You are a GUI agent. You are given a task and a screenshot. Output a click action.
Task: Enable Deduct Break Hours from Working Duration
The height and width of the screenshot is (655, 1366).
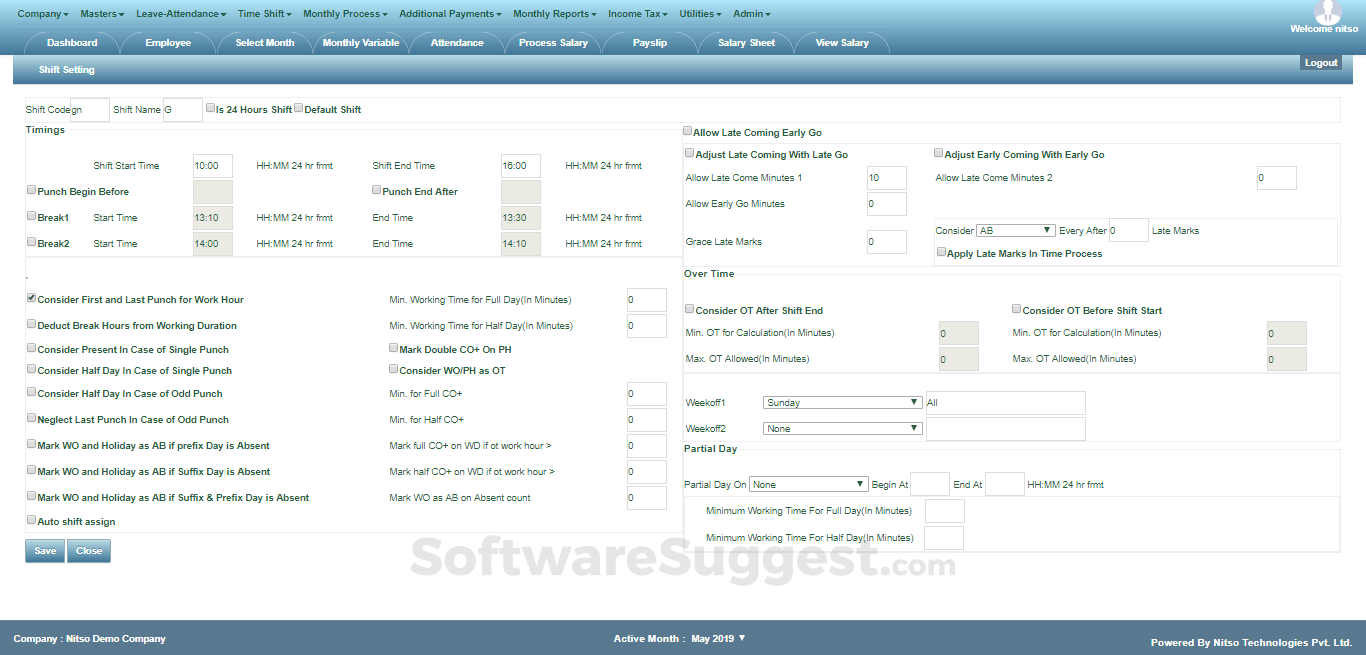[x=31, y=324]
